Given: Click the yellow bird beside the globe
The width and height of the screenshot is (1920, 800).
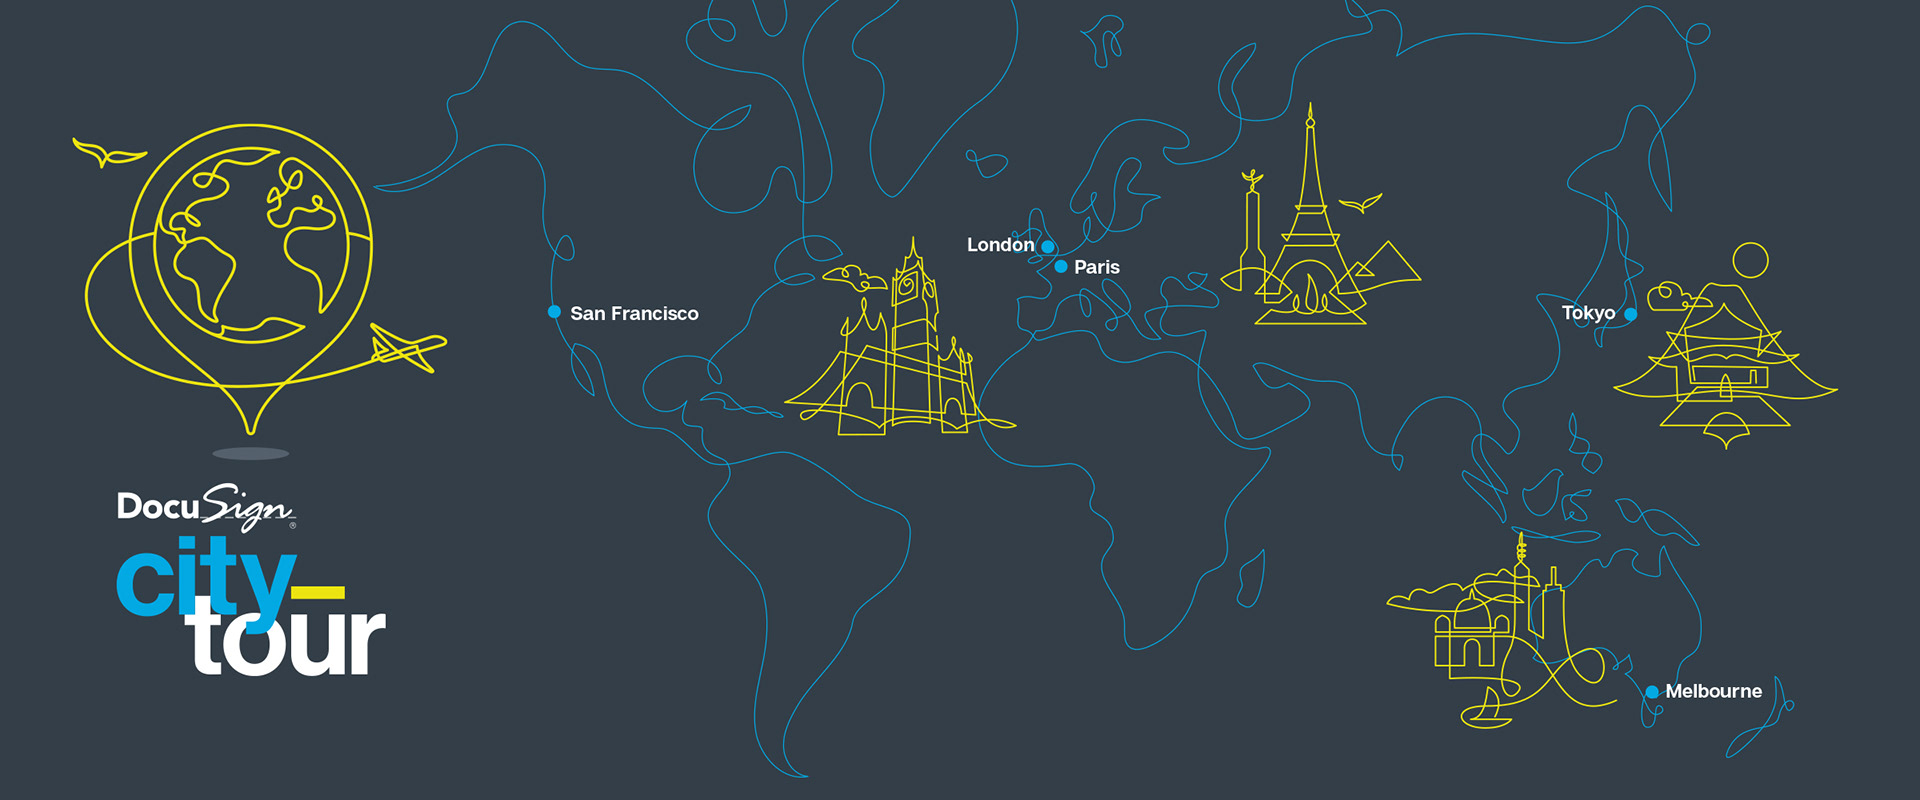Looking at the screenshot, I should [109, 153].
